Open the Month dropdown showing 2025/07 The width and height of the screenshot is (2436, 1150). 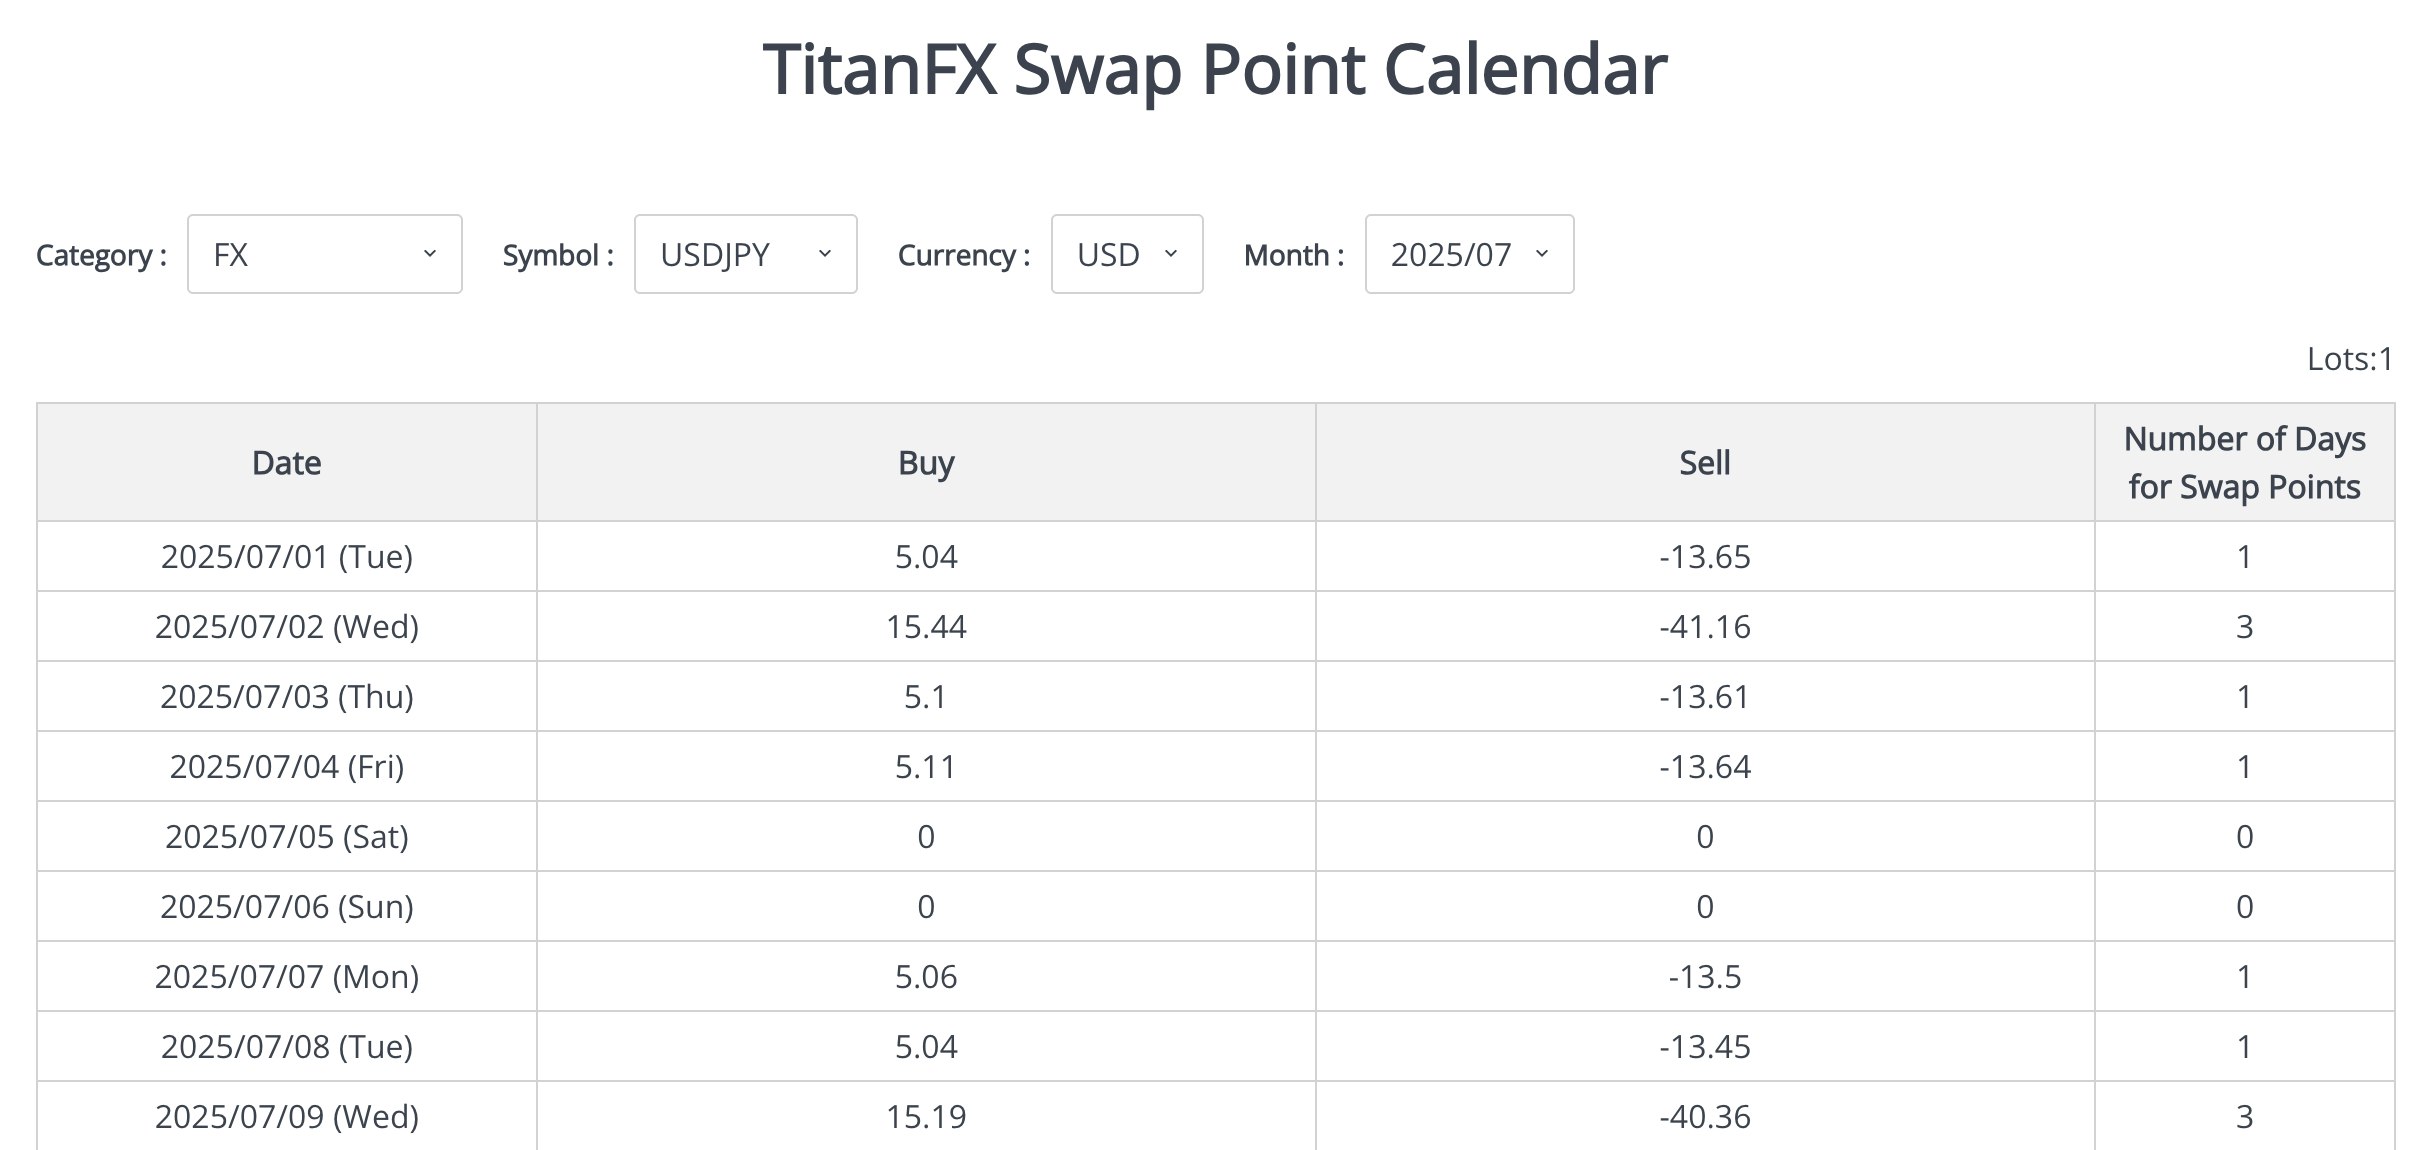point(1467,254)
